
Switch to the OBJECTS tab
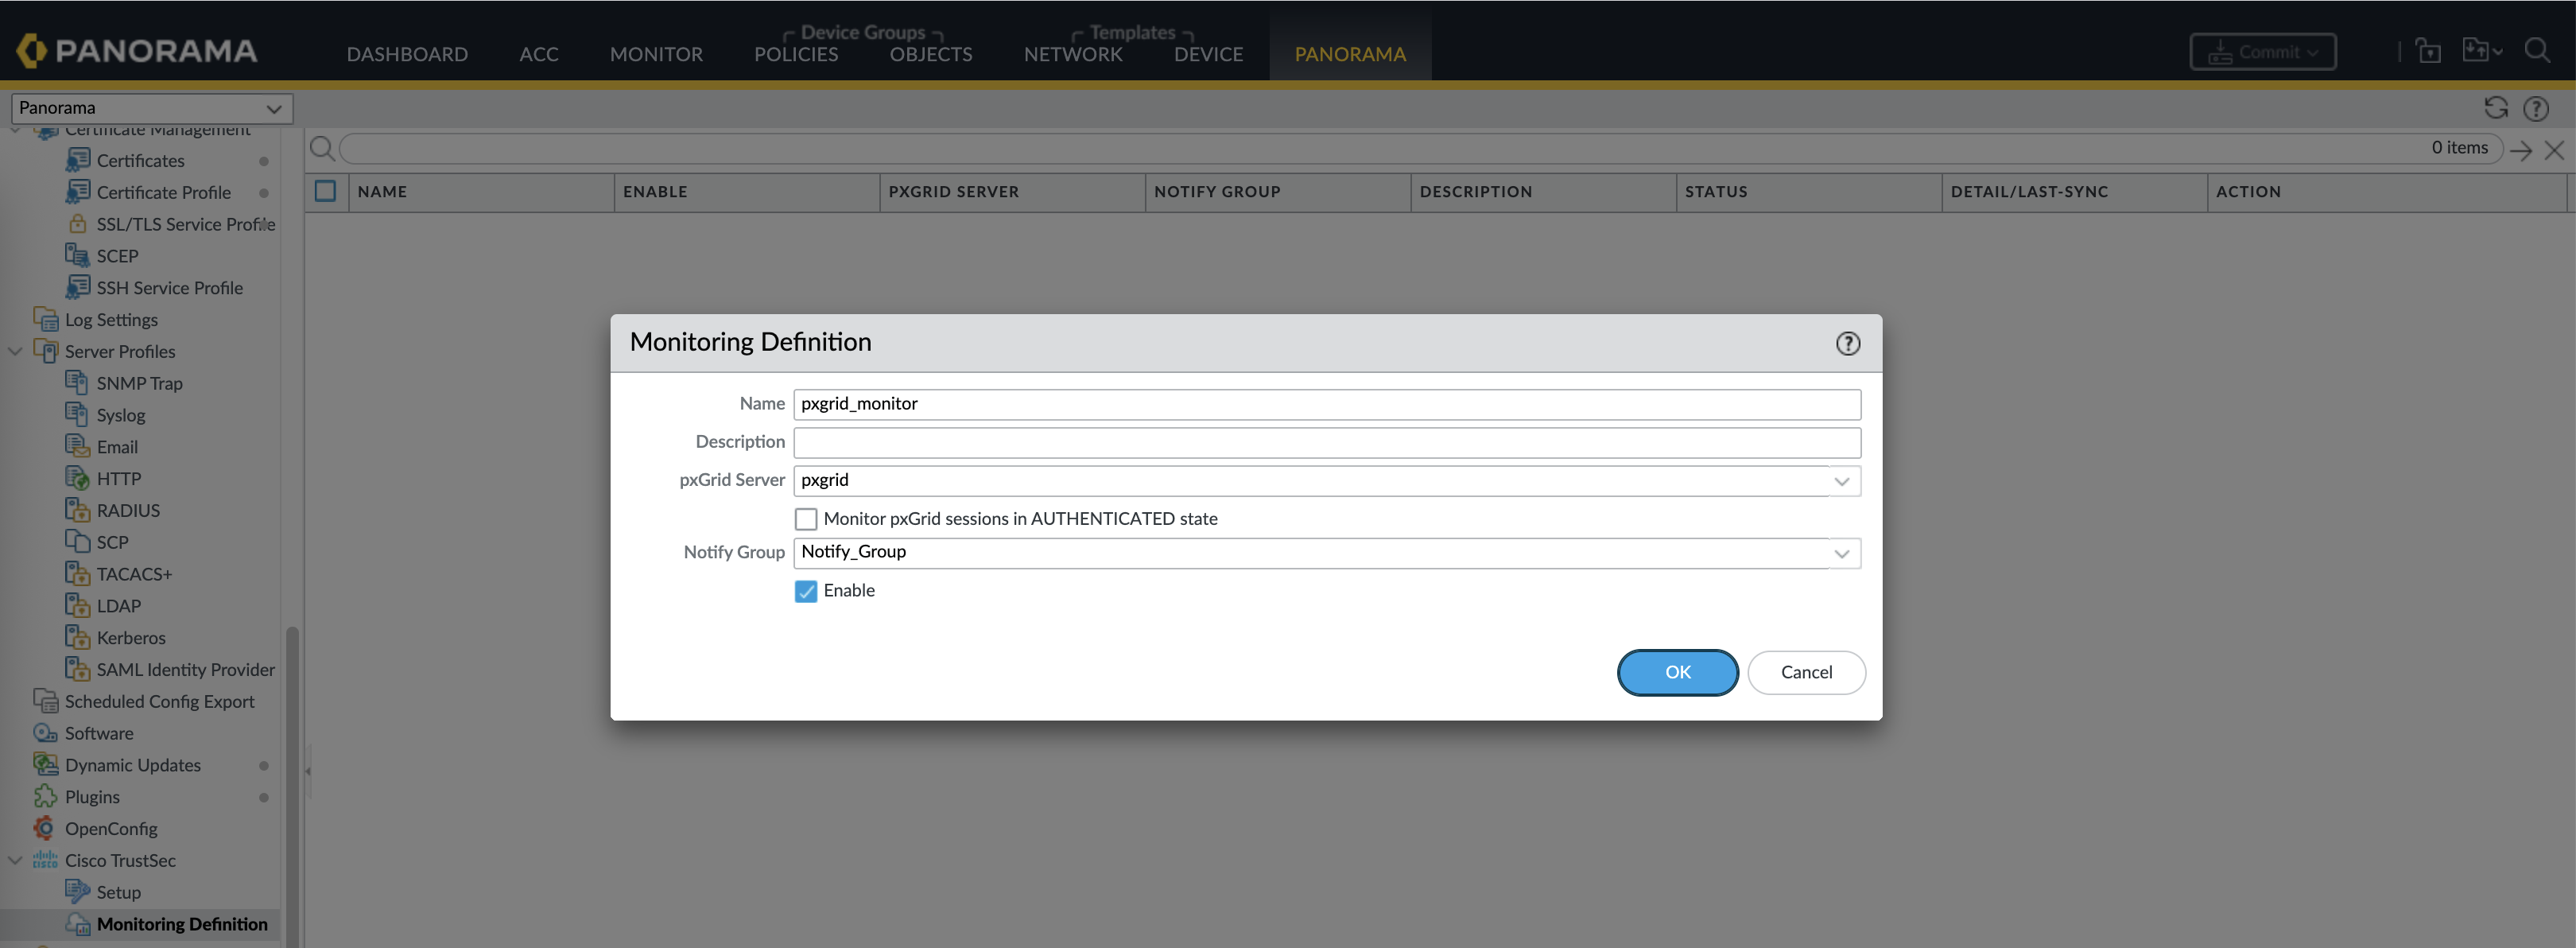[x=930, y=54]
